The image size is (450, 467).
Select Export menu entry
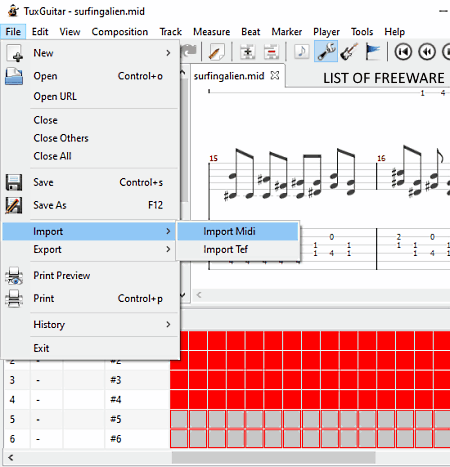pyautogui.click(x=90, y=249)
